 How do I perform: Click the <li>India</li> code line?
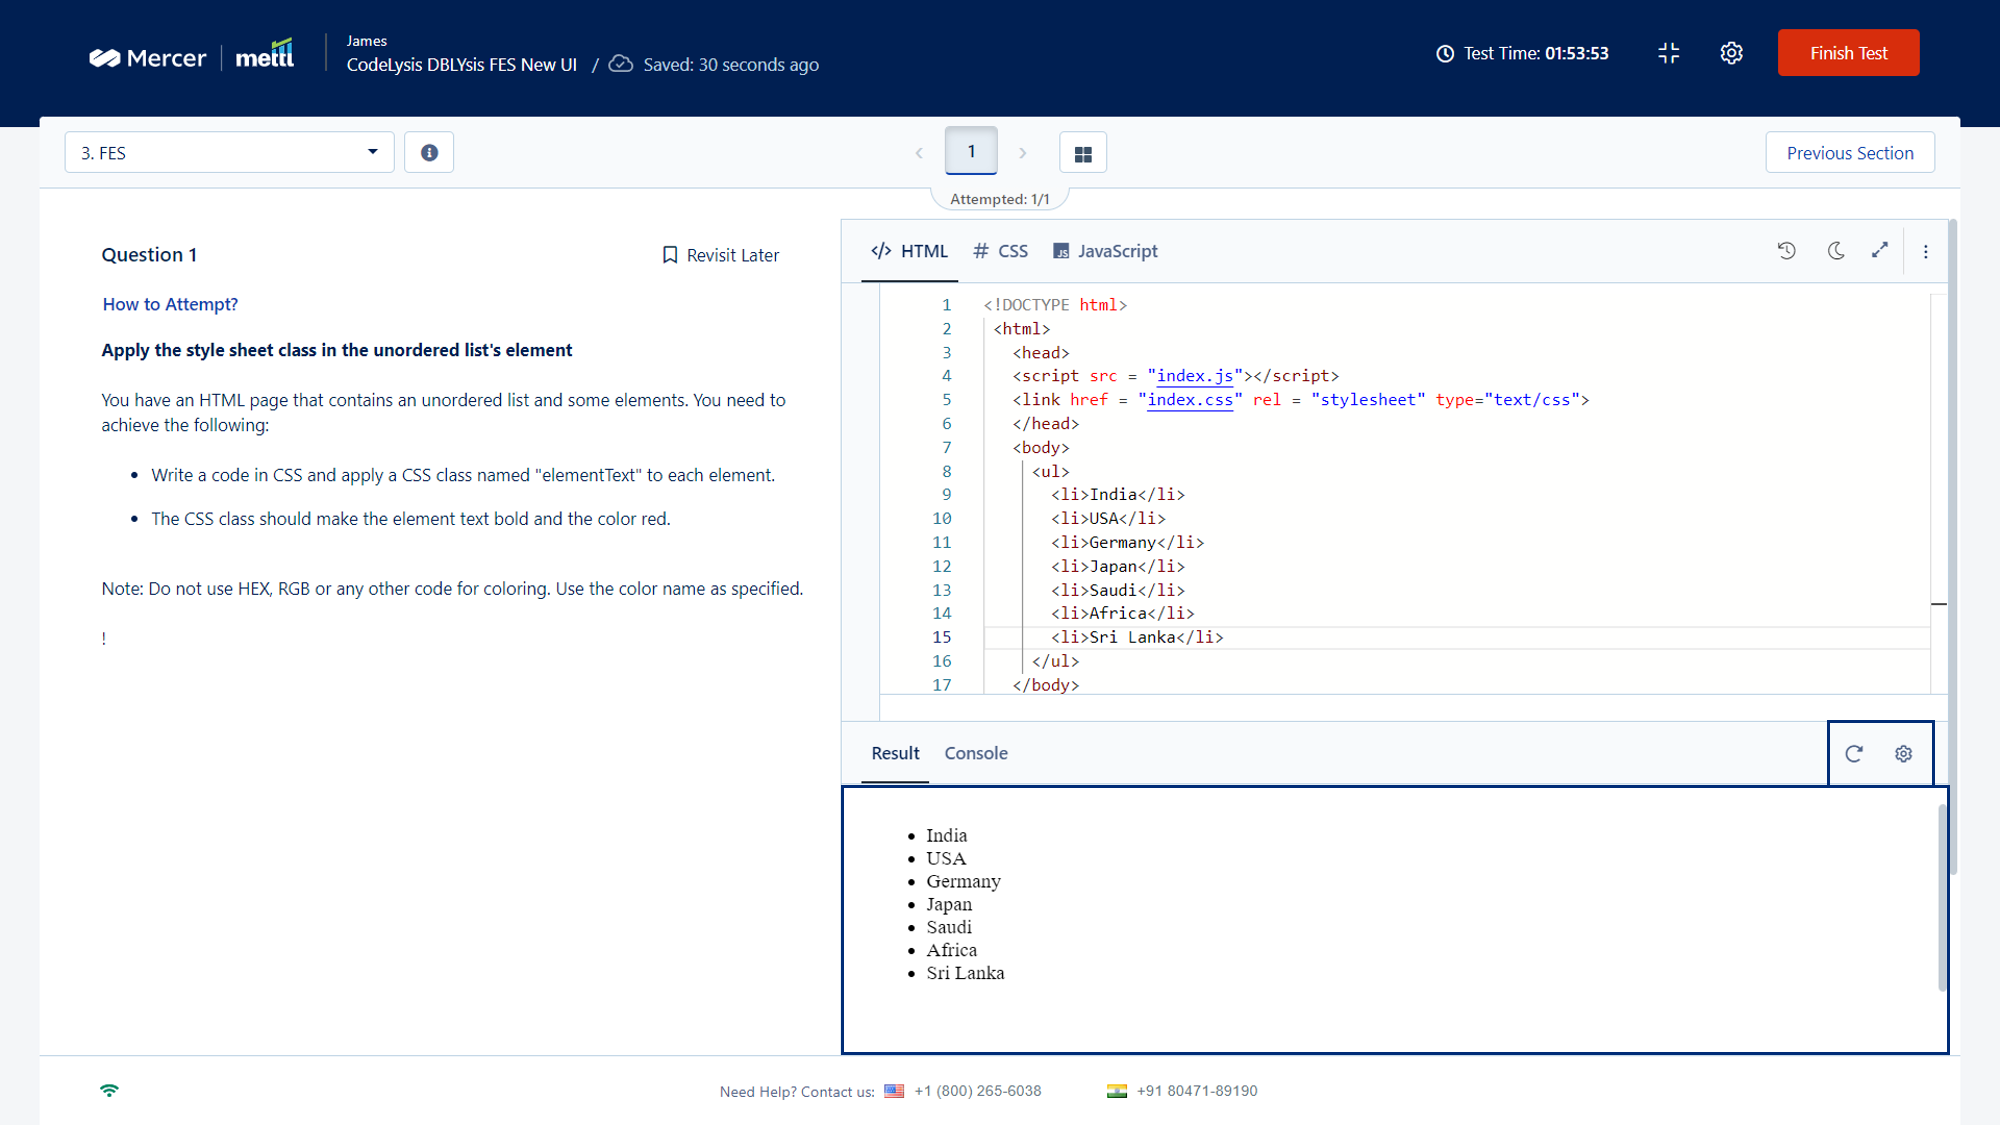[1117, 495]
